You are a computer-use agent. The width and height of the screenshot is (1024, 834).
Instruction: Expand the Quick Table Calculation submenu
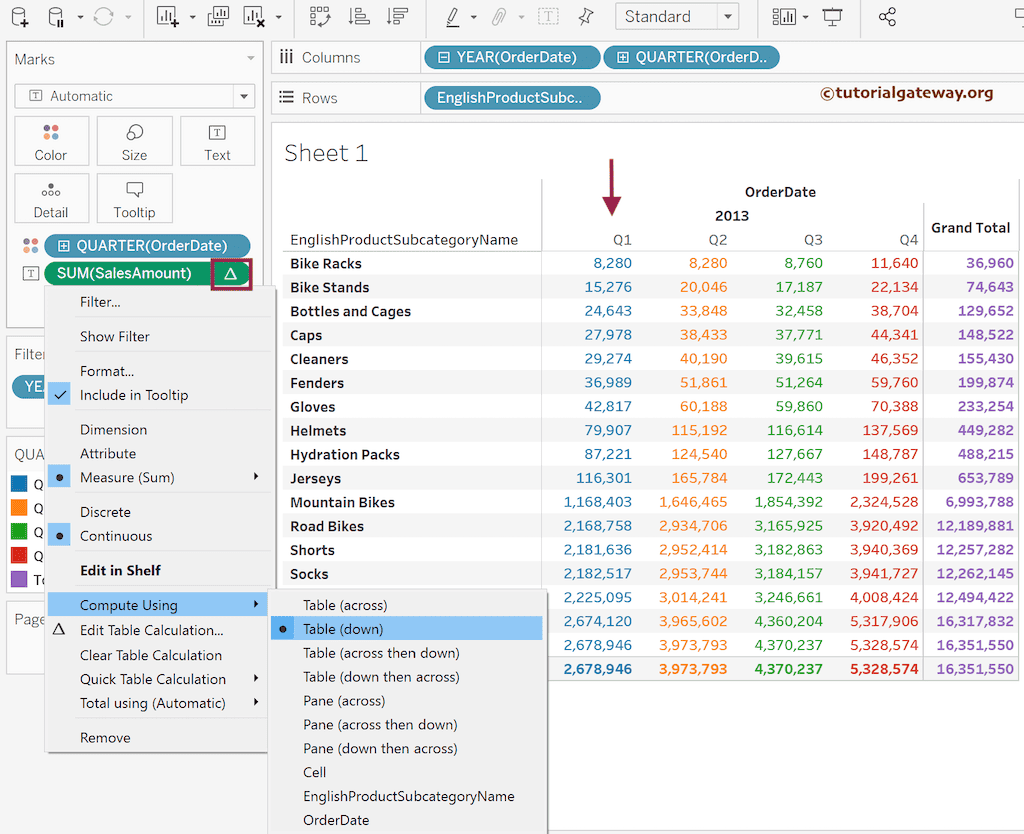pyautogui.click(x=153, y=679)
